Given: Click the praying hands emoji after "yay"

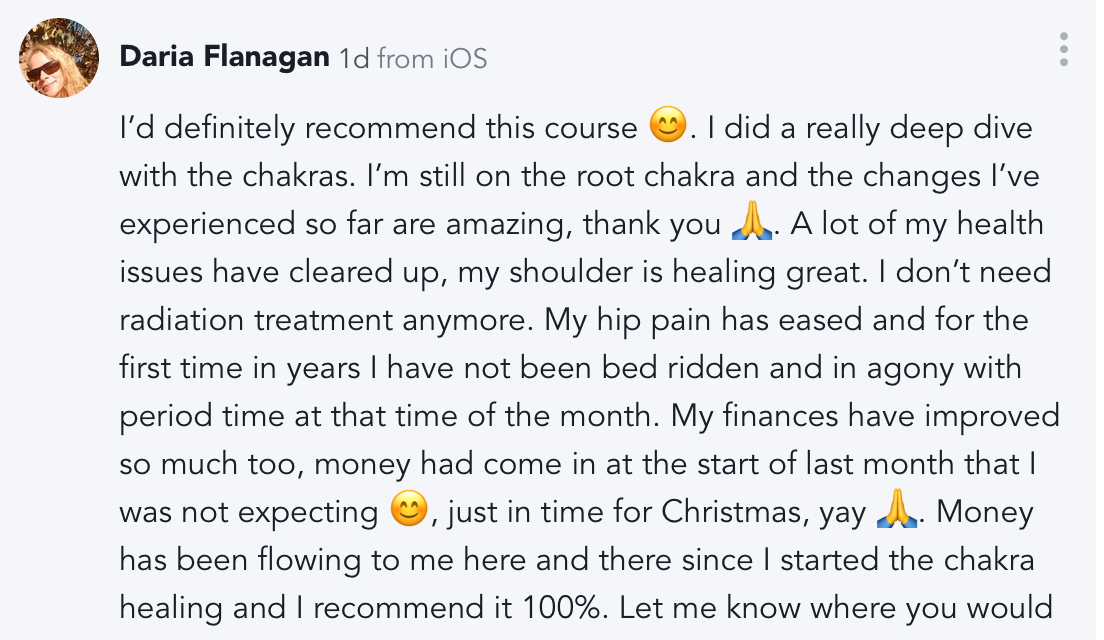Looking at the screenshot, I should (x=896, y=512).
